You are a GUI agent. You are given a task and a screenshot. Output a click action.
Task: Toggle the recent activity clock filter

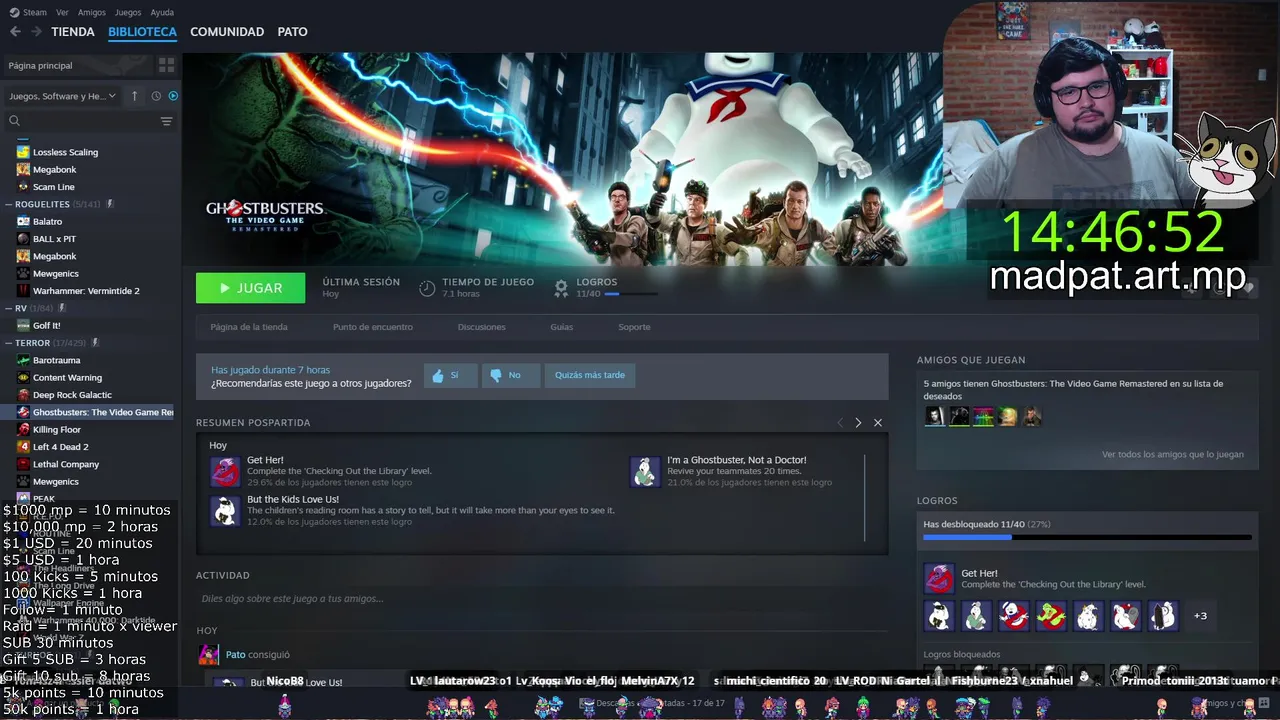point(156,96)
